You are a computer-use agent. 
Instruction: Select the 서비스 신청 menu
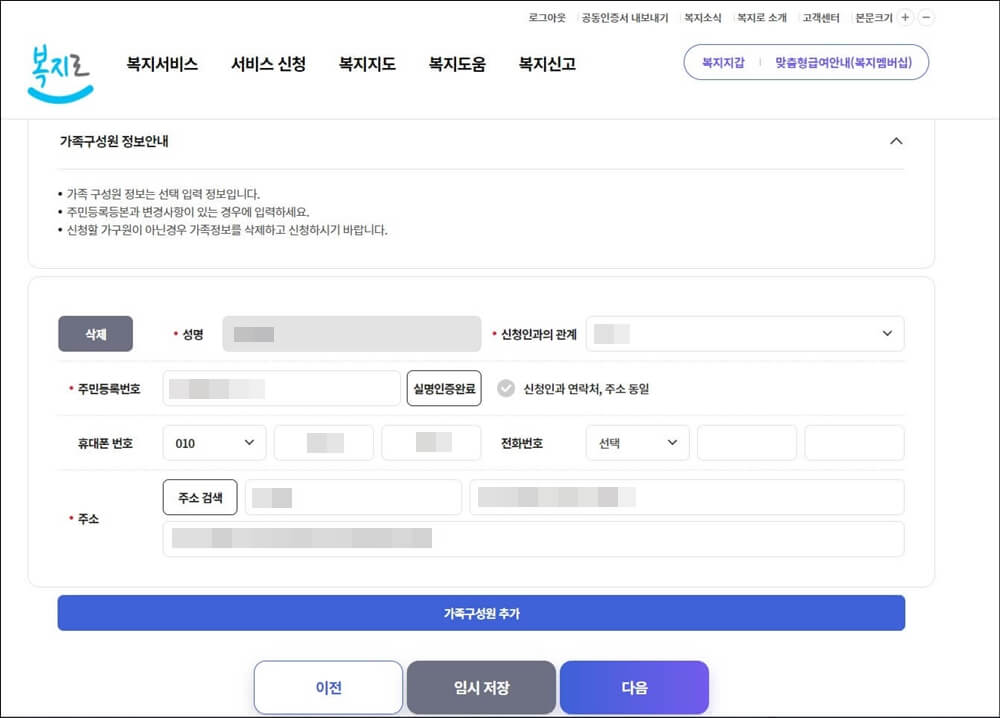pos(268,62)
